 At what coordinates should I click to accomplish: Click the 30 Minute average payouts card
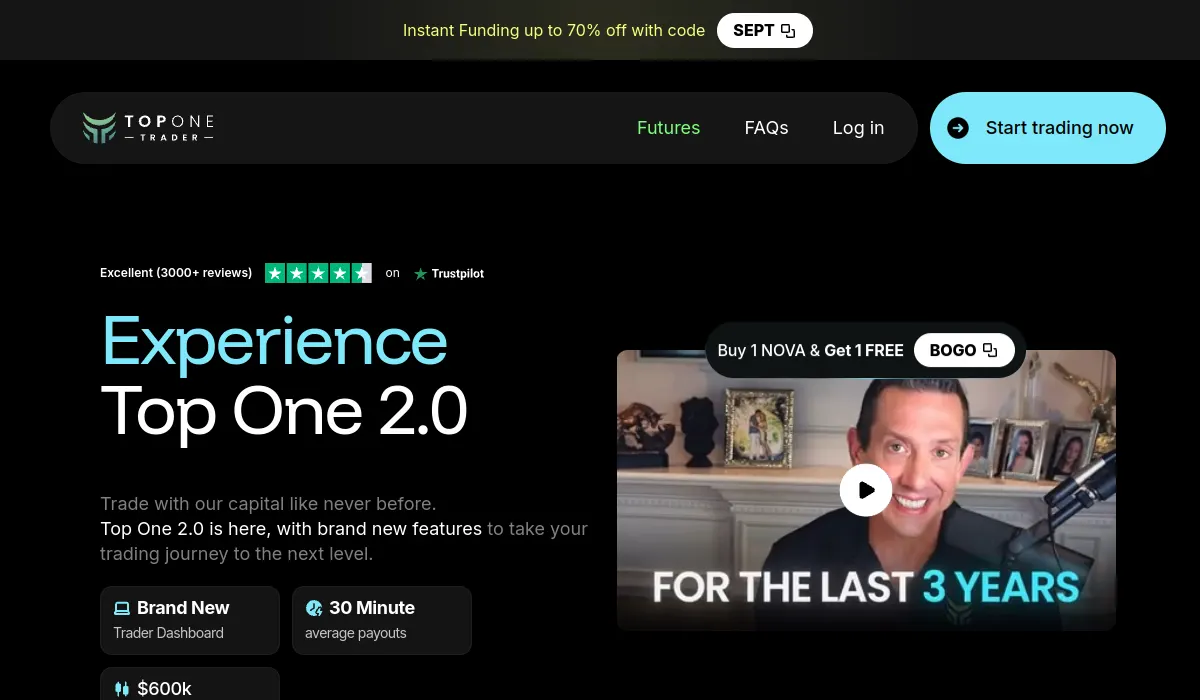click(x=382, y=620)
